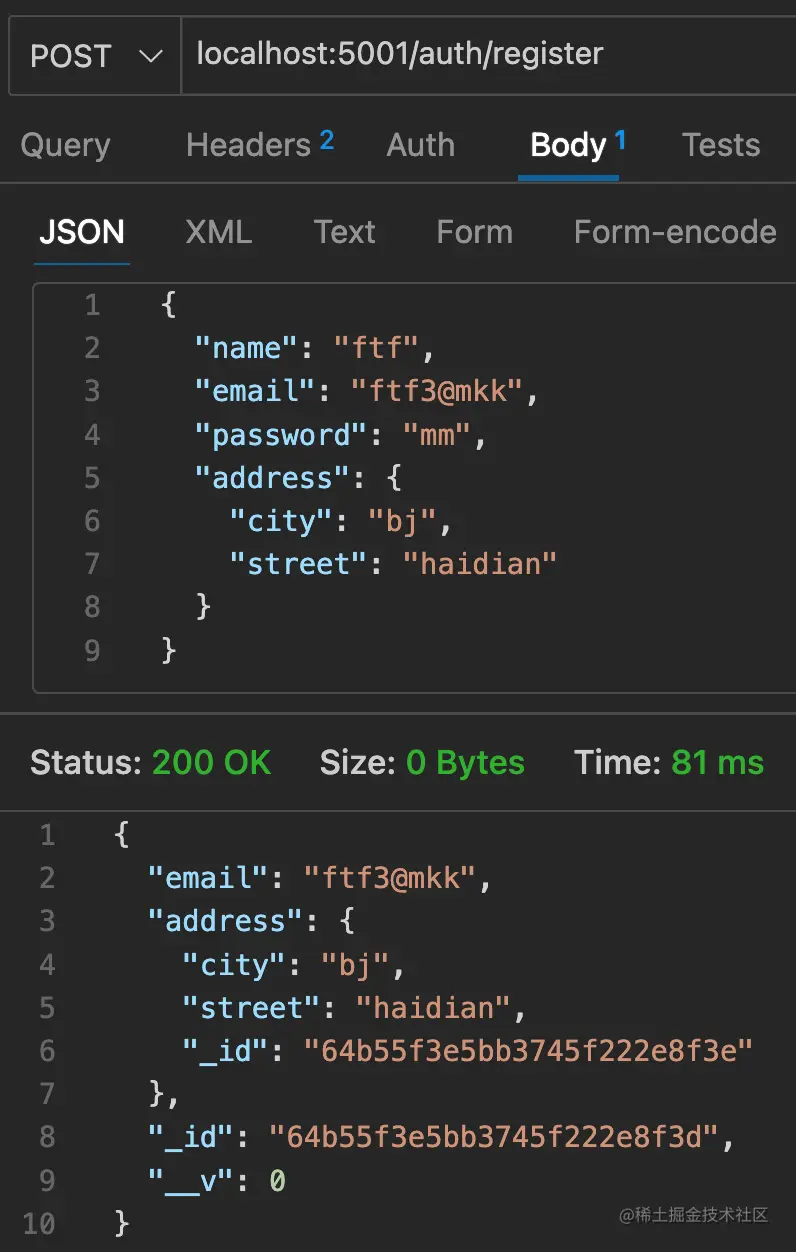796x1252 pixels.
Task: Click the 0 Bytes response size
Action: [465, 763]
